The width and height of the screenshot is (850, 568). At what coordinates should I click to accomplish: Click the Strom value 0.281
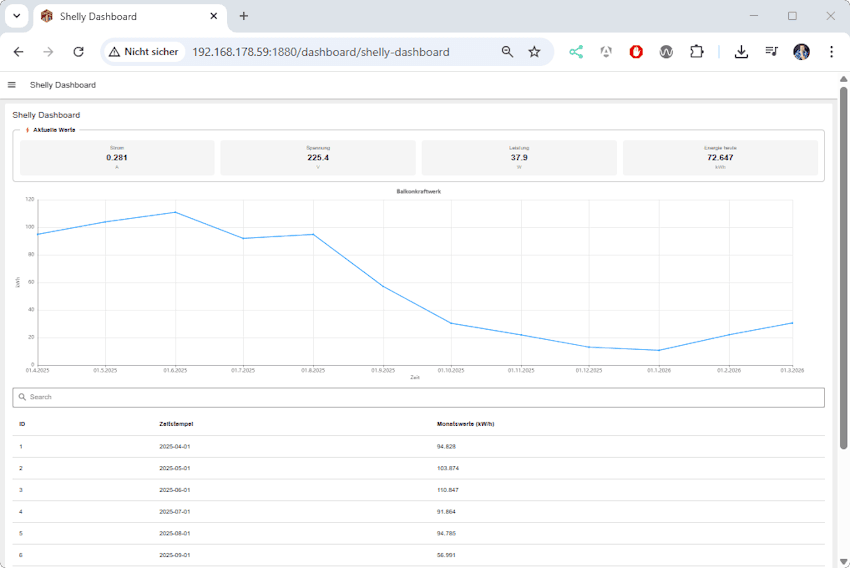pos(117,158)
